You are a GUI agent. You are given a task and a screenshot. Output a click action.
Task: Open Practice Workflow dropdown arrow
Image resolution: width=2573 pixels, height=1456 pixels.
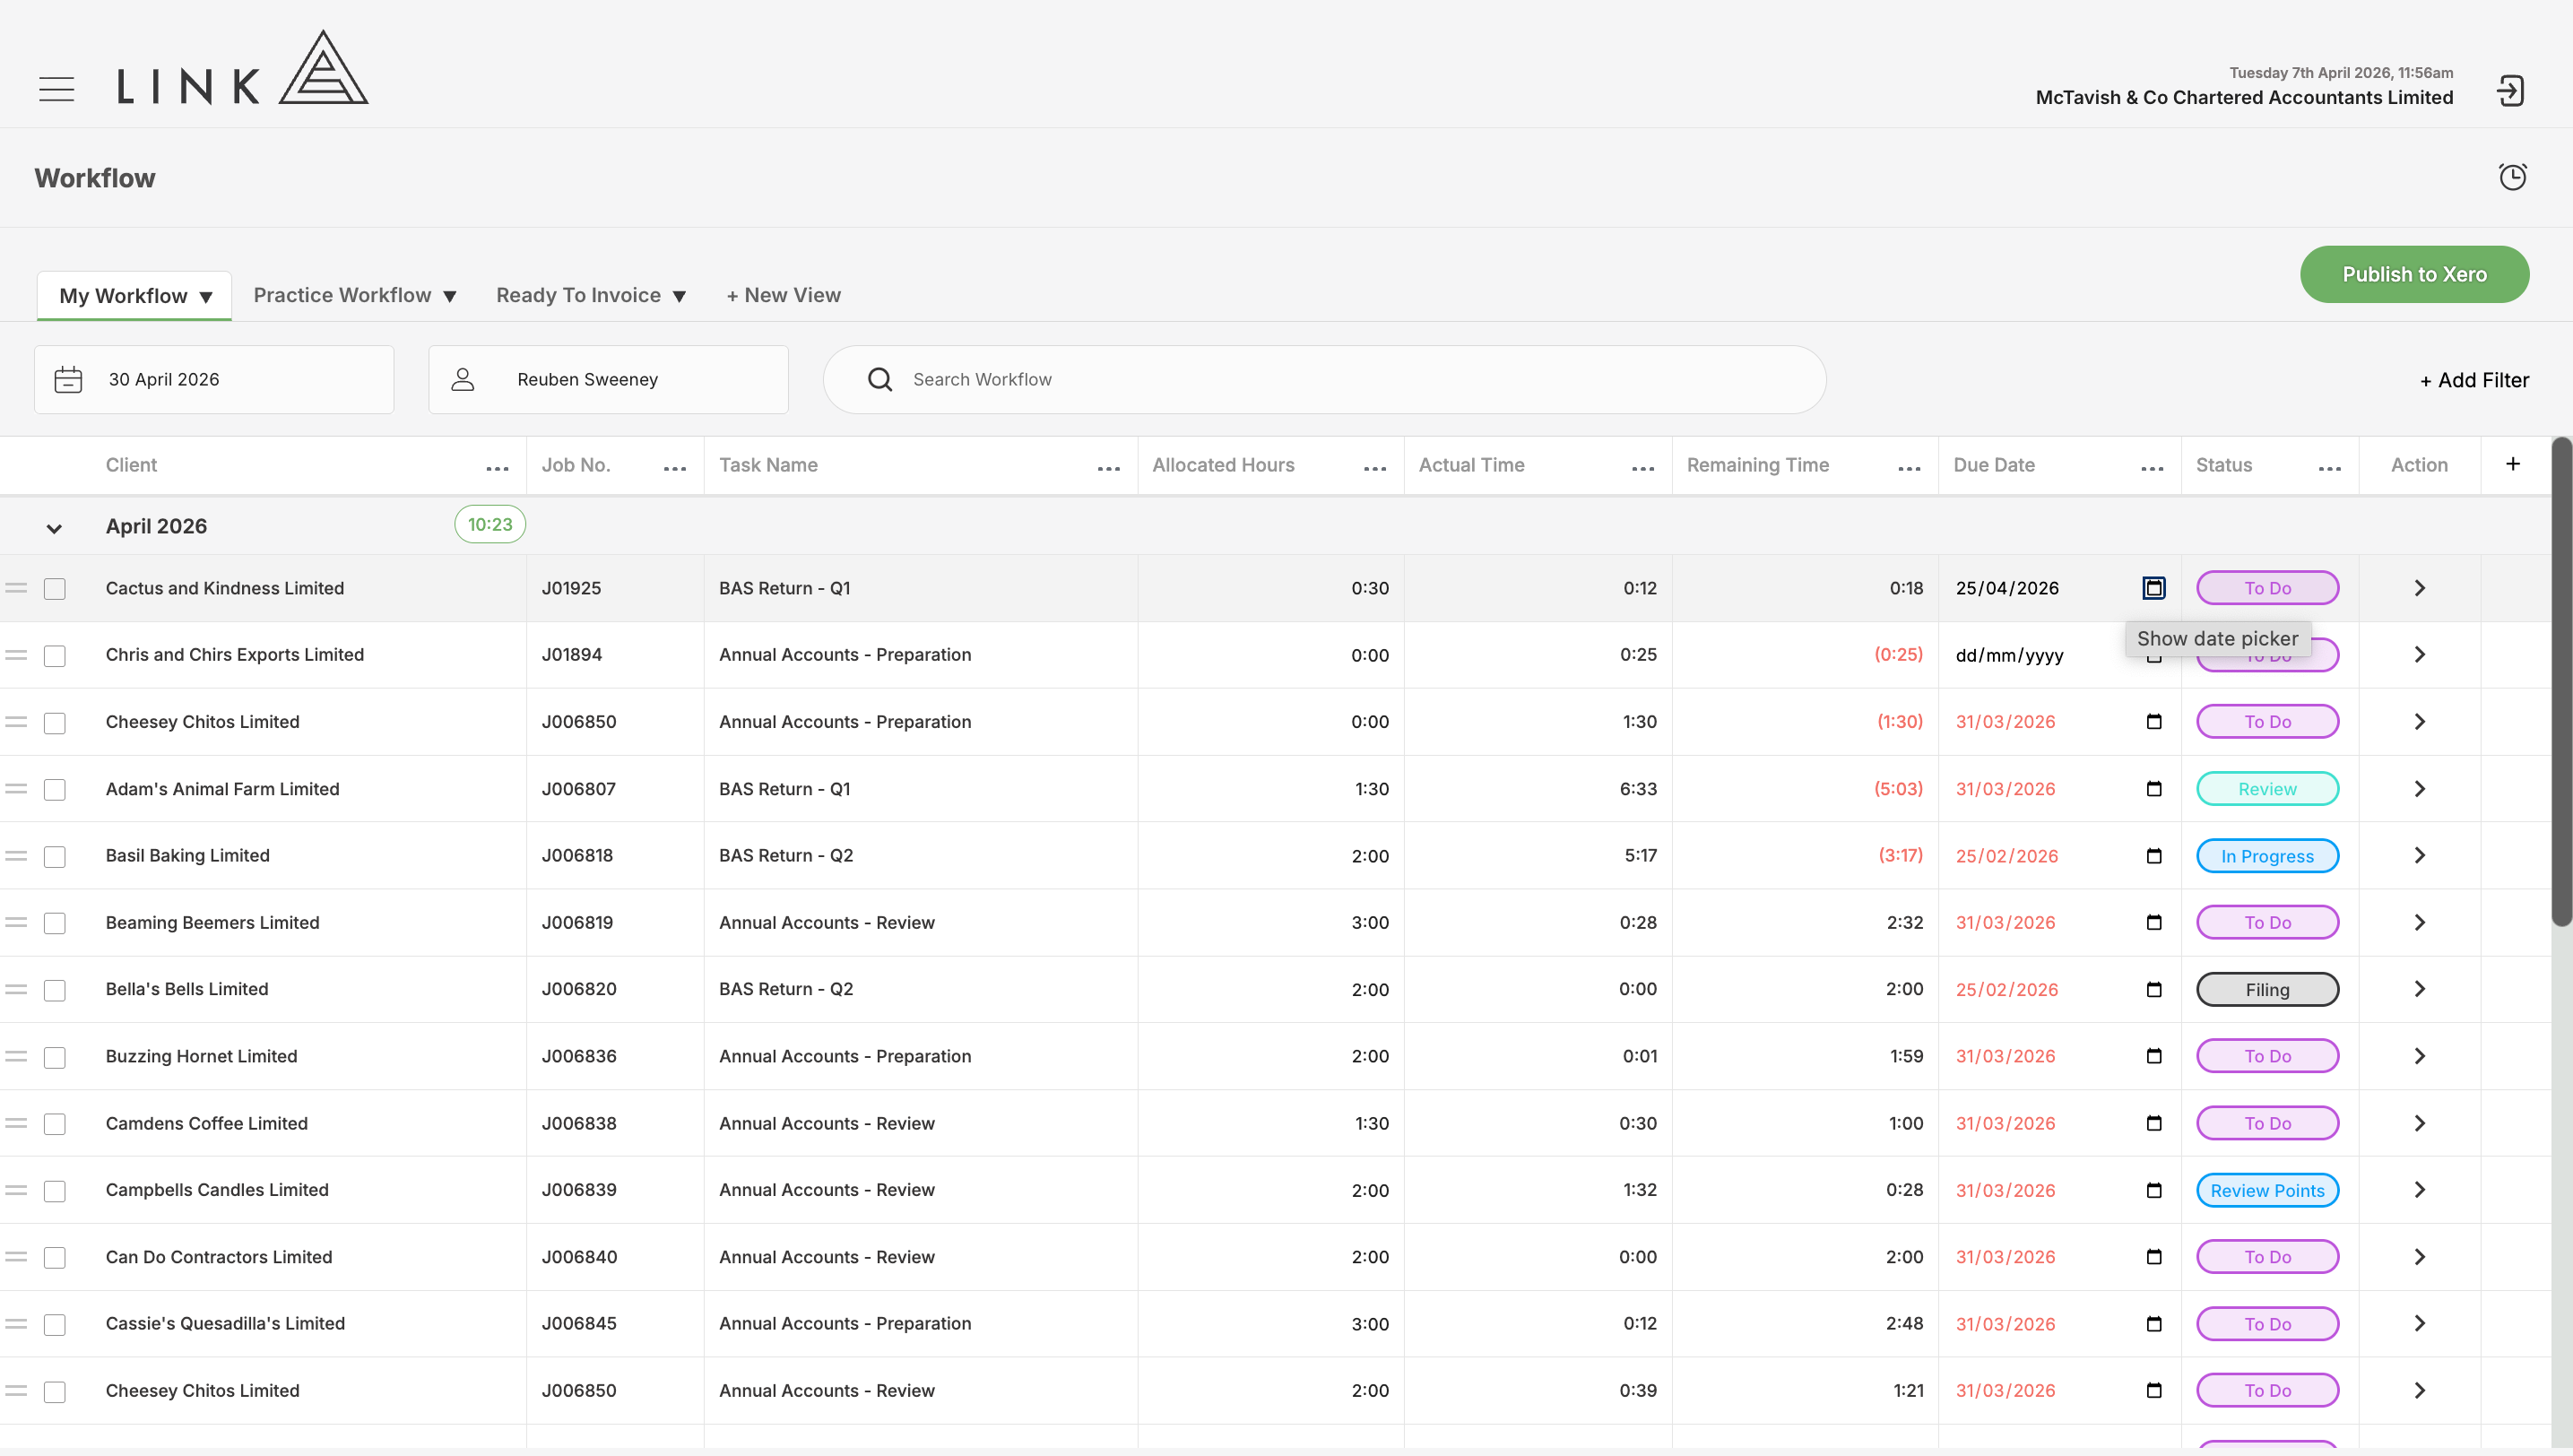(x=450, y=297)
